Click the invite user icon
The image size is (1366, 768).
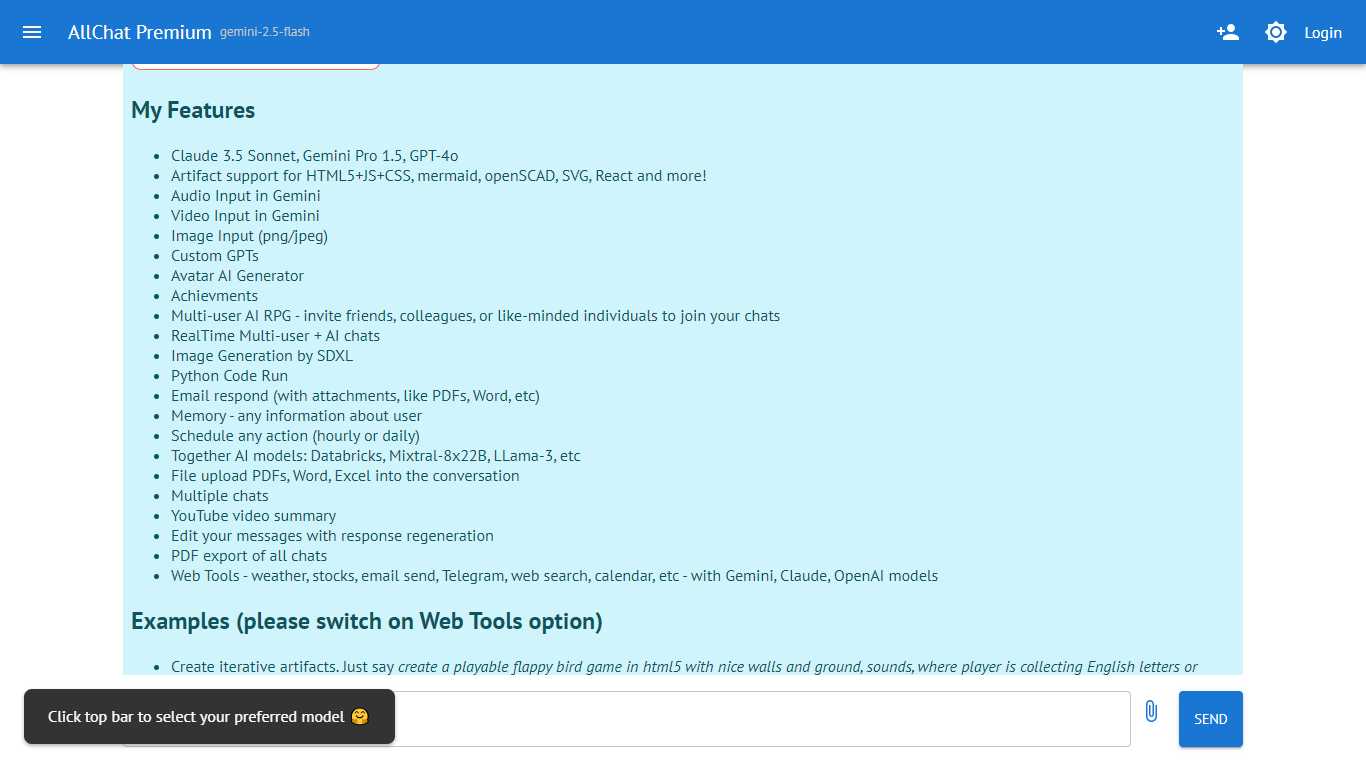[1228, 32]
